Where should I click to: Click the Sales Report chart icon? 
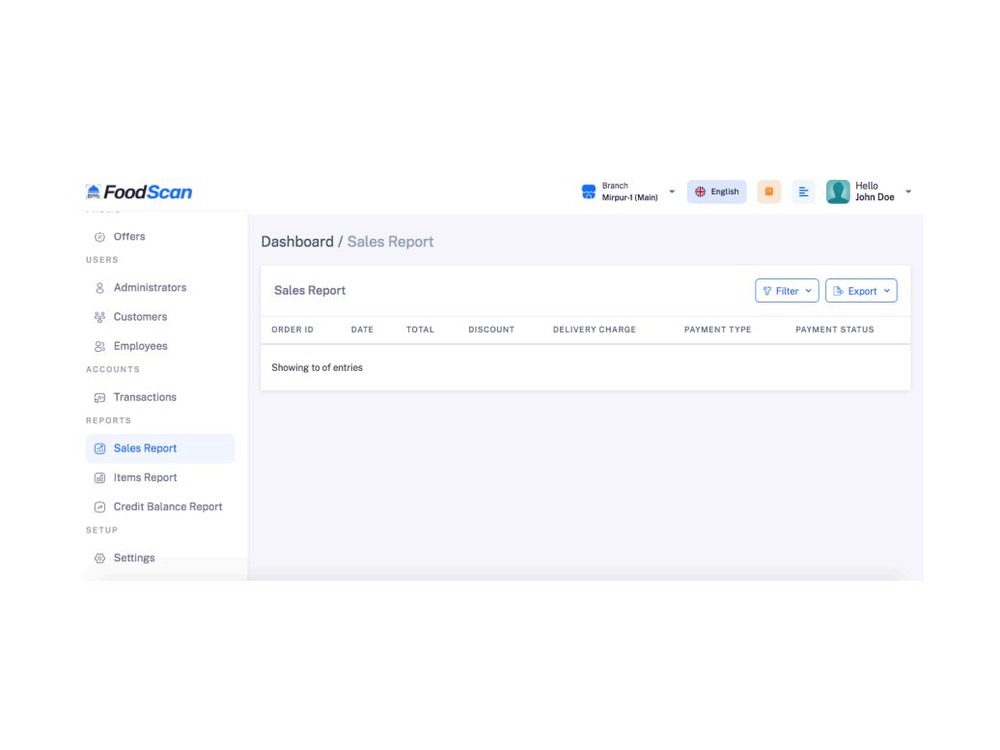coord(99,449)
